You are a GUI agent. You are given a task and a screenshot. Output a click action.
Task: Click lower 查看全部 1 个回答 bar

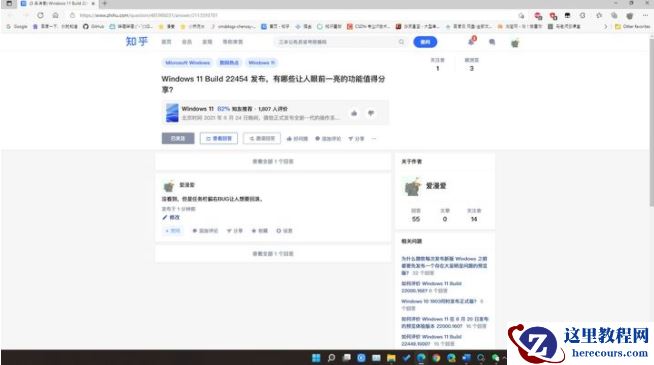pyautogui.click(x=273, y=254)
